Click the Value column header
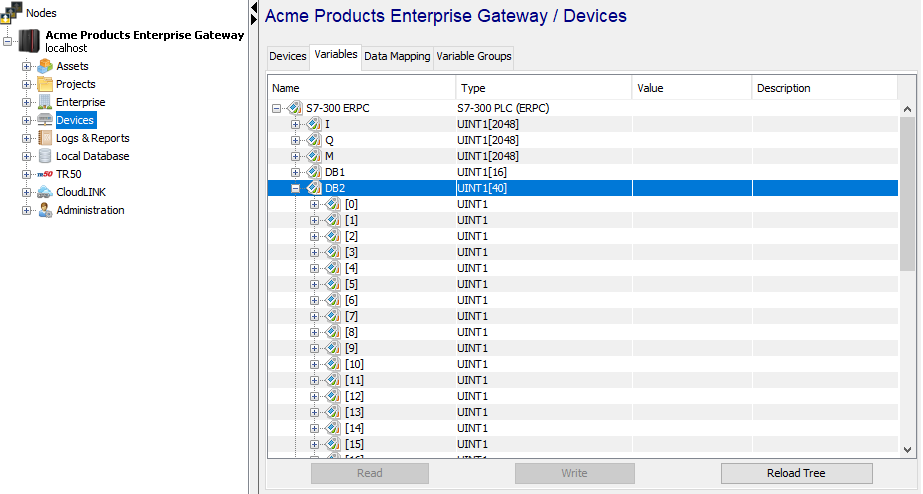923x494 pixels. click(692, 88)
